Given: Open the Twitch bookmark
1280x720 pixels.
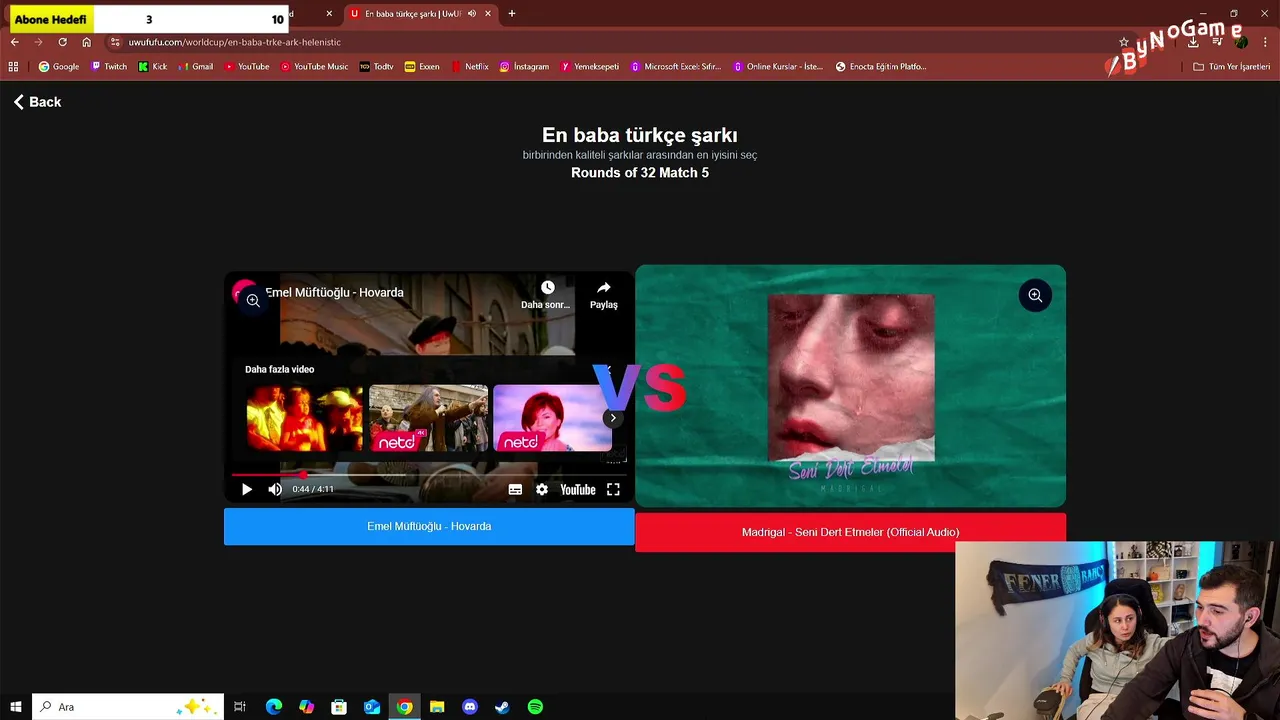Looking at the screenshot, I should (x=109, y=67).
